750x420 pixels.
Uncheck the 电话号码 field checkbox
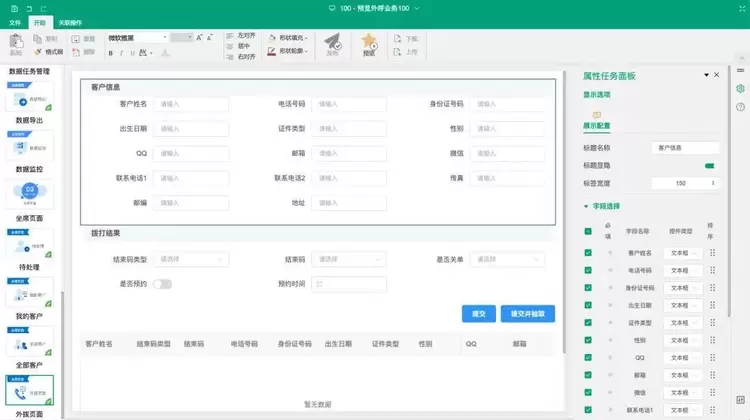(588, 270)
